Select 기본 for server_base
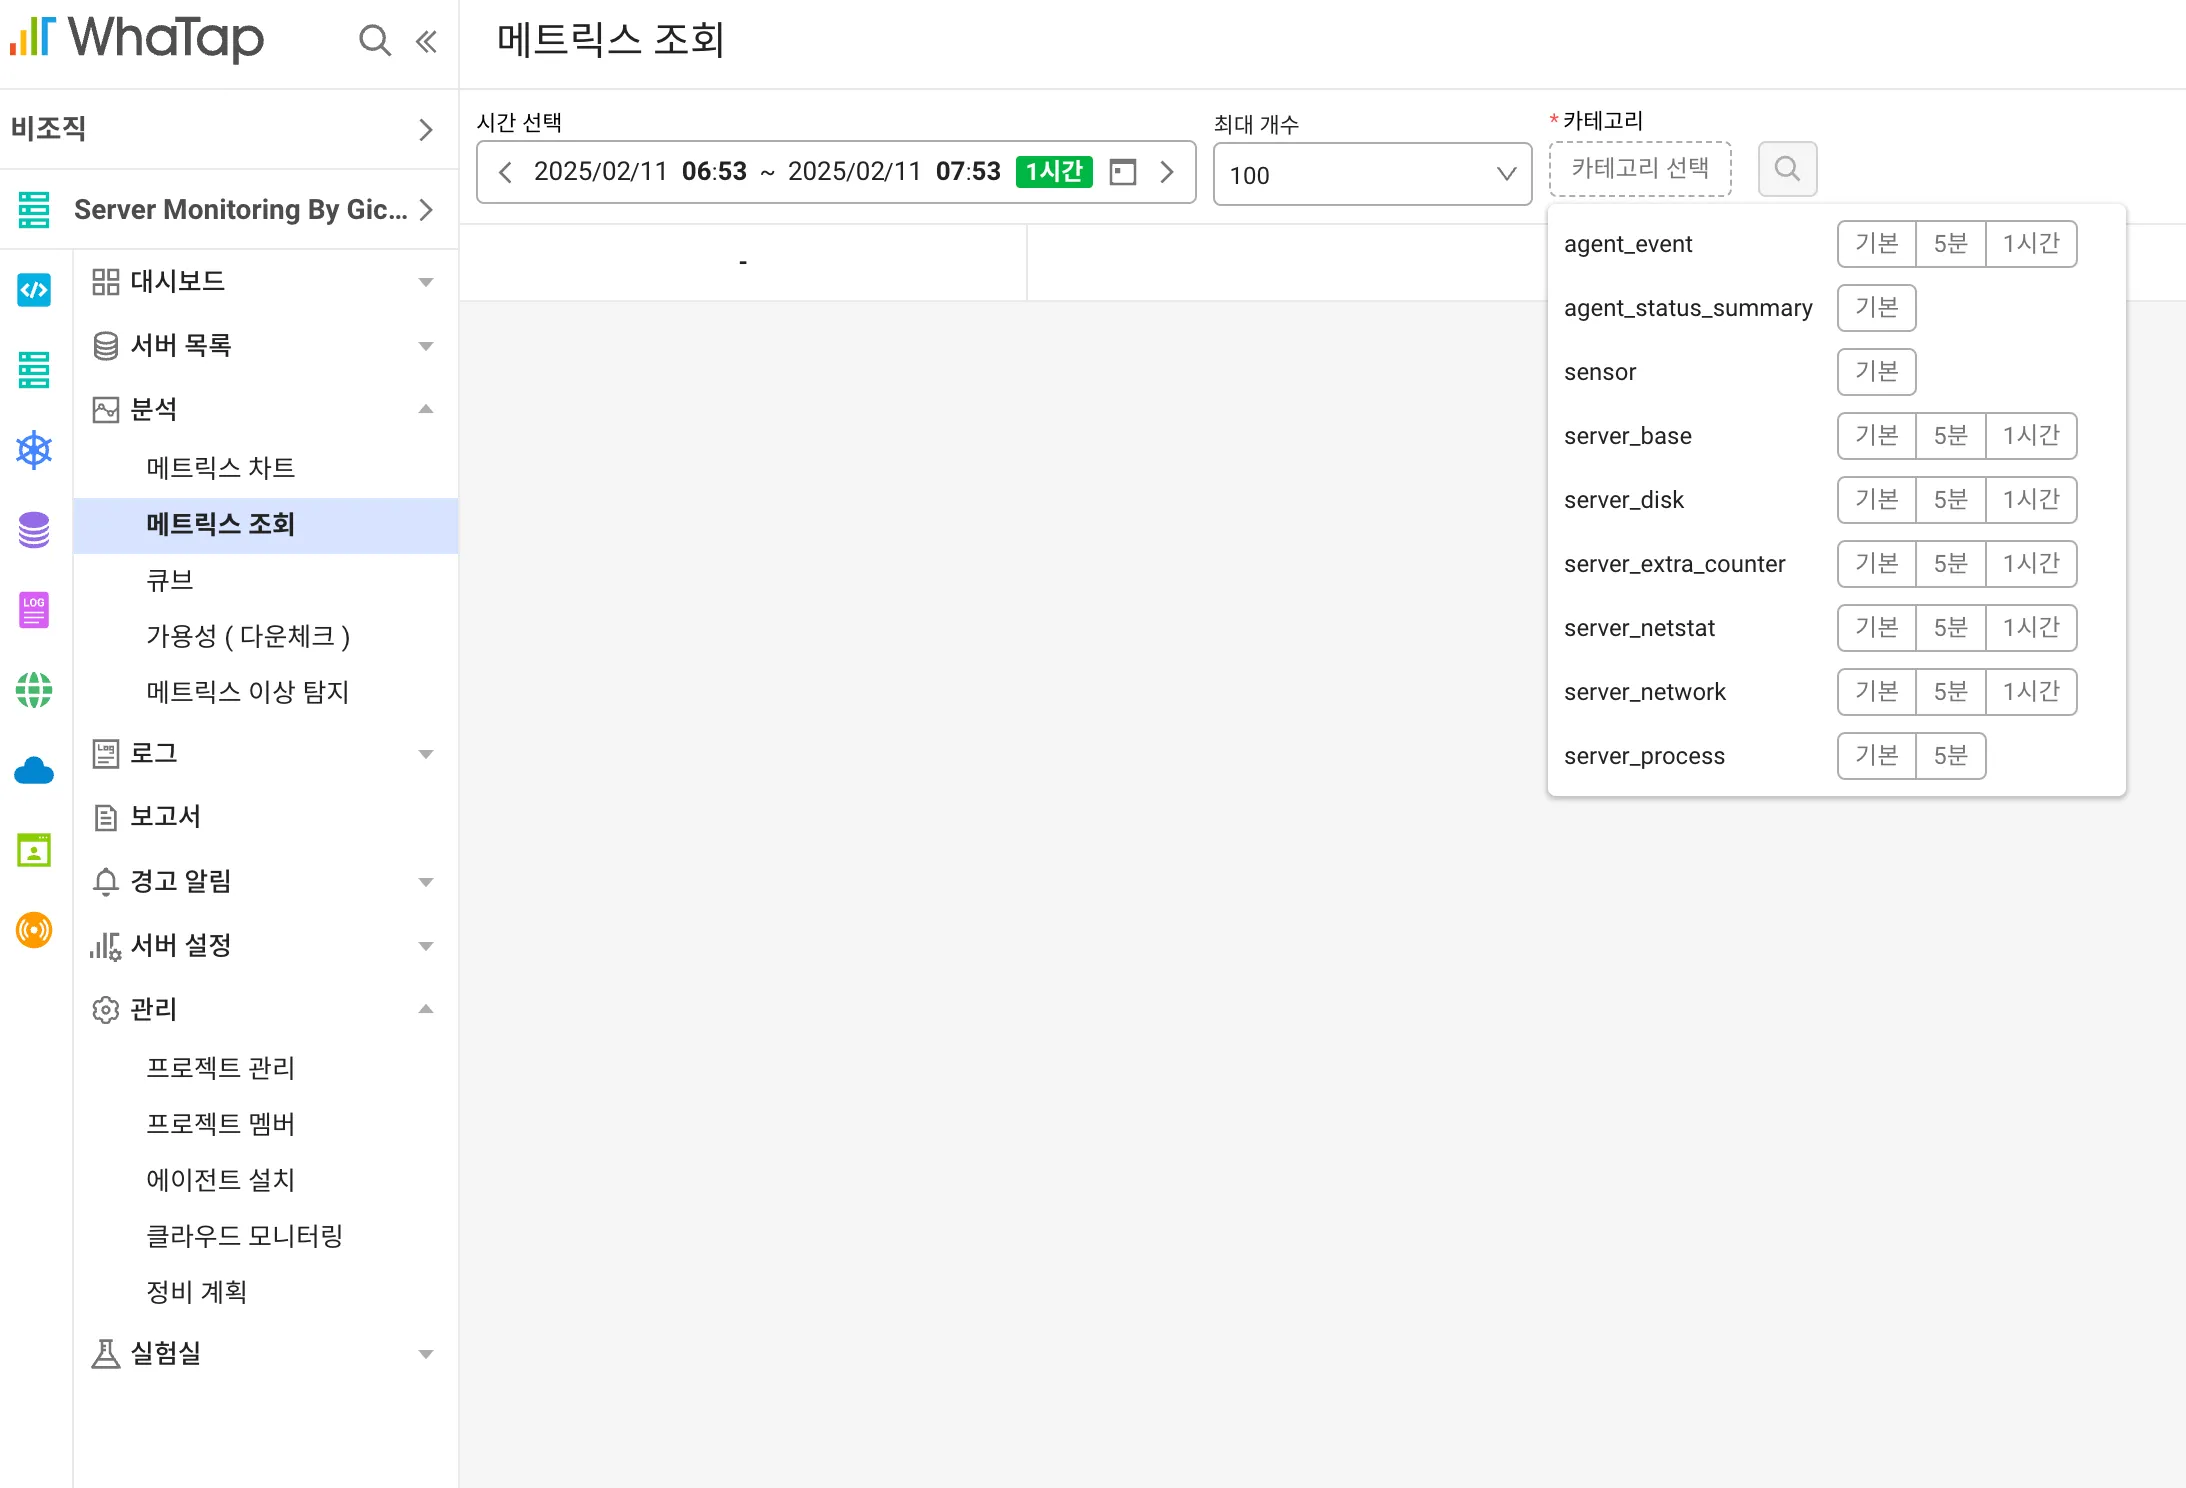This screenshot has height=1488, width=2186. coord(1877,436)
